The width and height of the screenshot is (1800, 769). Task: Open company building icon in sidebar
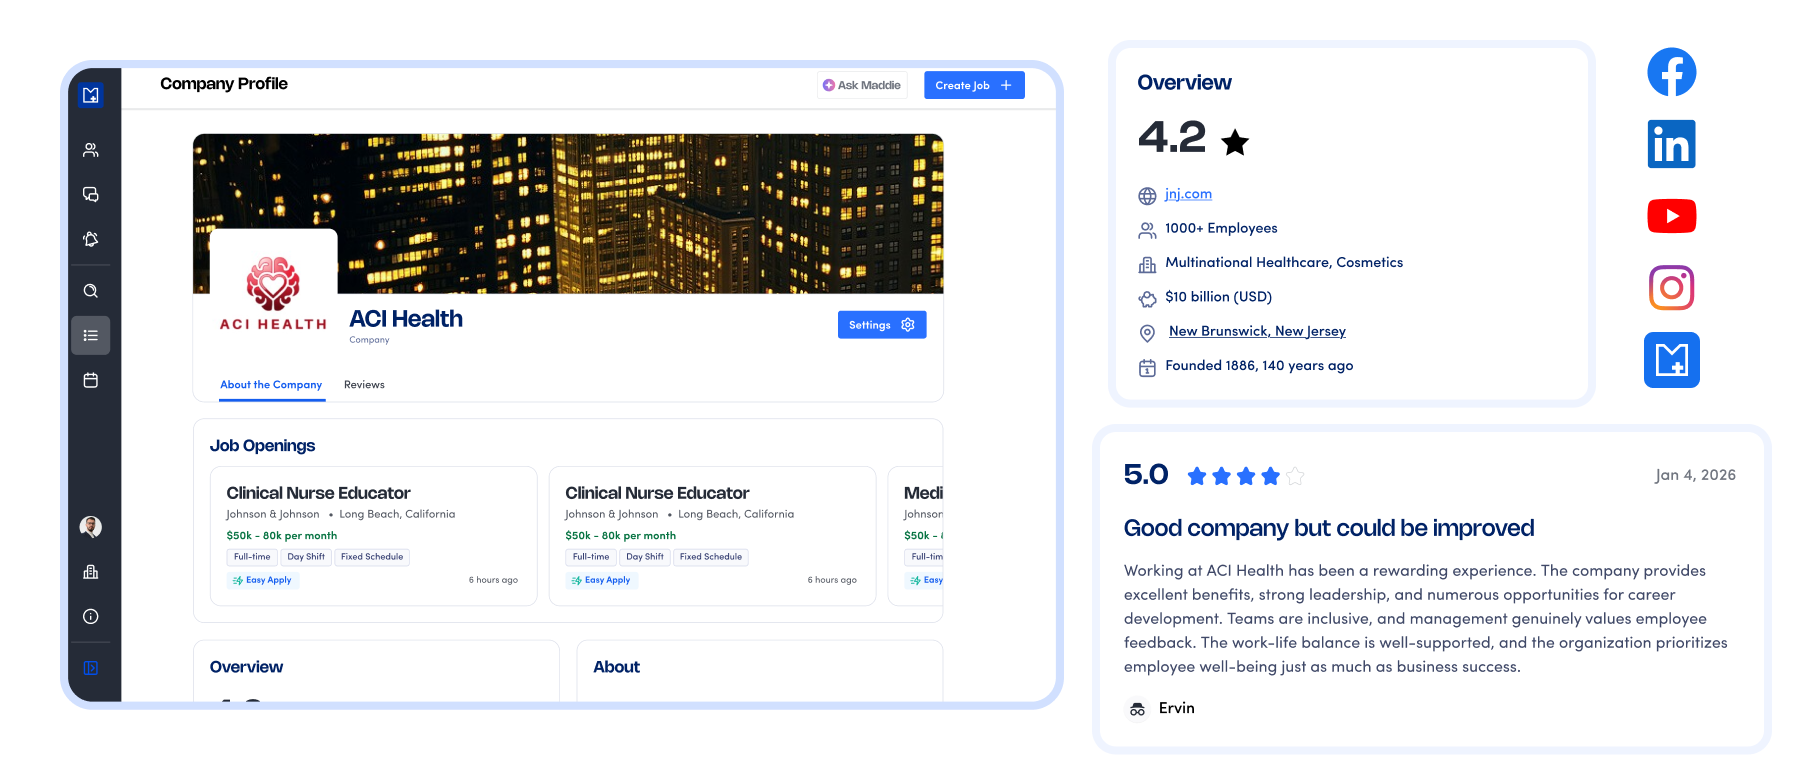click(x=91, y=572)
